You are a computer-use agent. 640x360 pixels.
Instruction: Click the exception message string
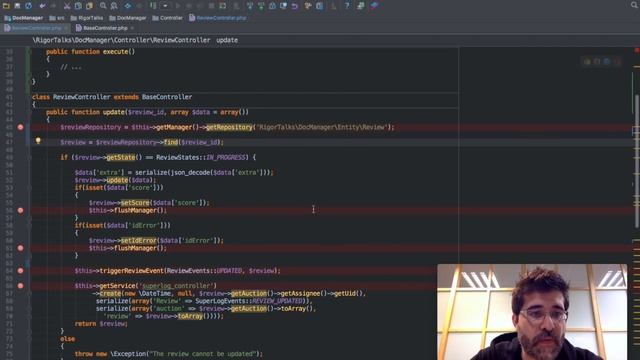coord(204,354)
